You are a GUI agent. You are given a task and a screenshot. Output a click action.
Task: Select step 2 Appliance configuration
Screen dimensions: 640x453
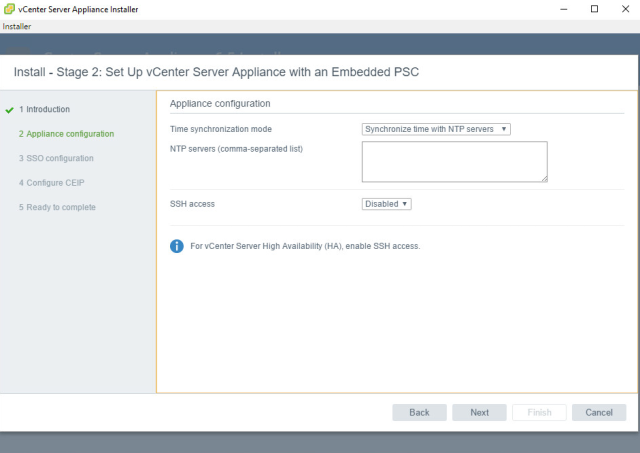(66, 134)
